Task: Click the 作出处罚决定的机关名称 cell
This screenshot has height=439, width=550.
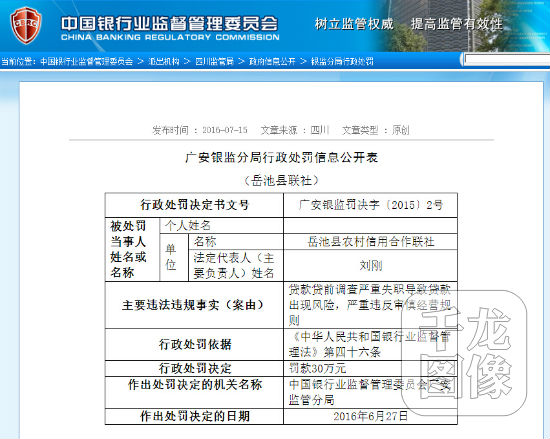Action: coord(194,392)
